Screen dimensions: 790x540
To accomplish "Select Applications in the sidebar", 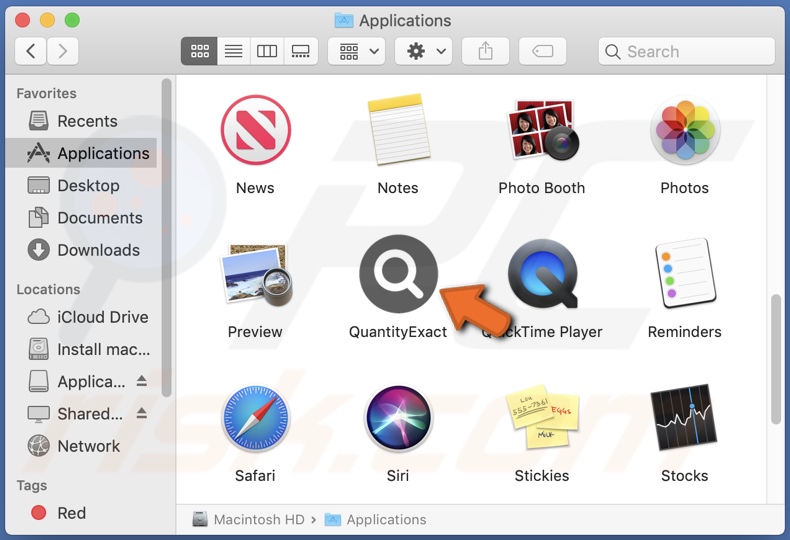I will click(x=81, y=153).
